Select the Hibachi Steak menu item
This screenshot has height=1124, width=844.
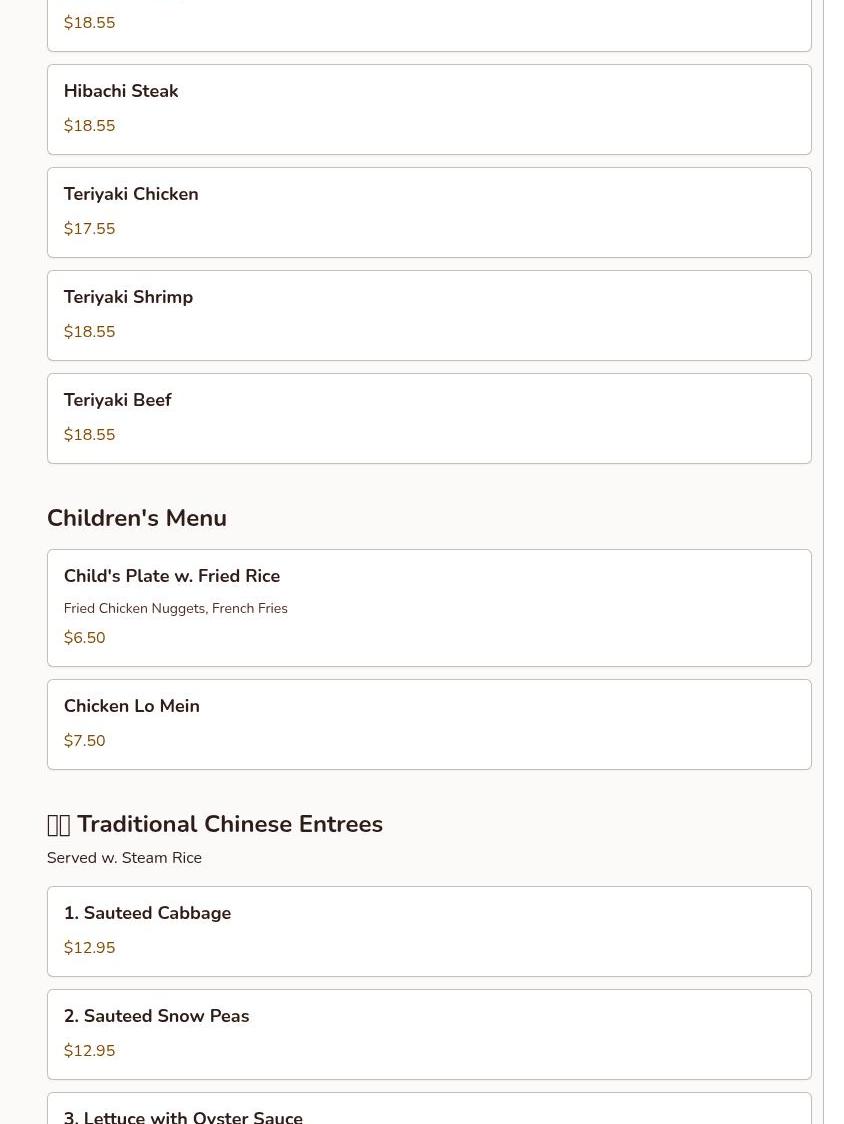click(121, 91)
